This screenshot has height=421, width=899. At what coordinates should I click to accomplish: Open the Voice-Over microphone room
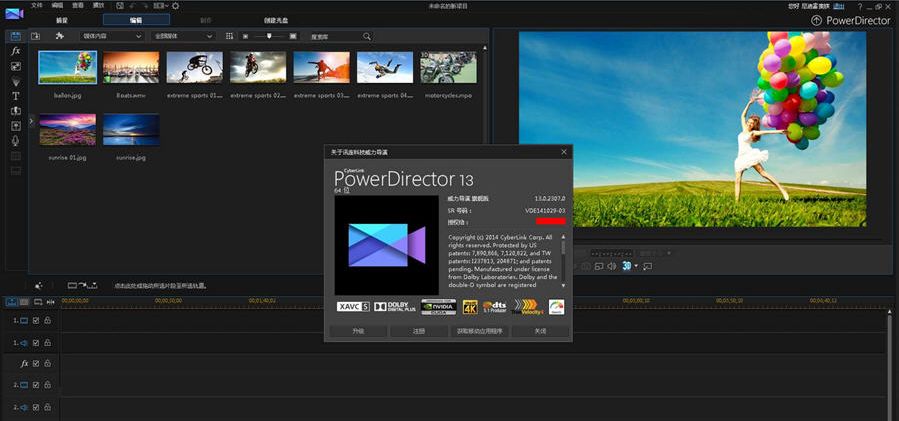(x=16, y=141)
